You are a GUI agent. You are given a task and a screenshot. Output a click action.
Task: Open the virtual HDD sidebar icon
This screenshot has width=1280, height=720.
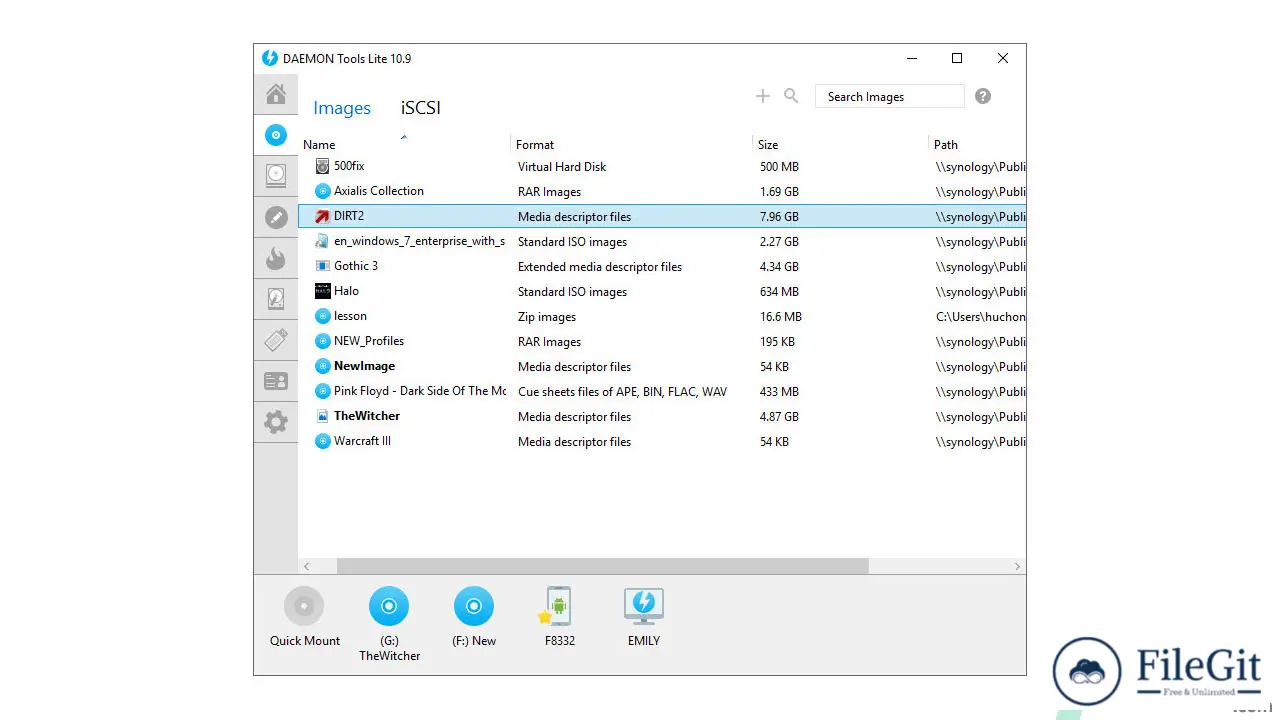click(x=276, y=298)
